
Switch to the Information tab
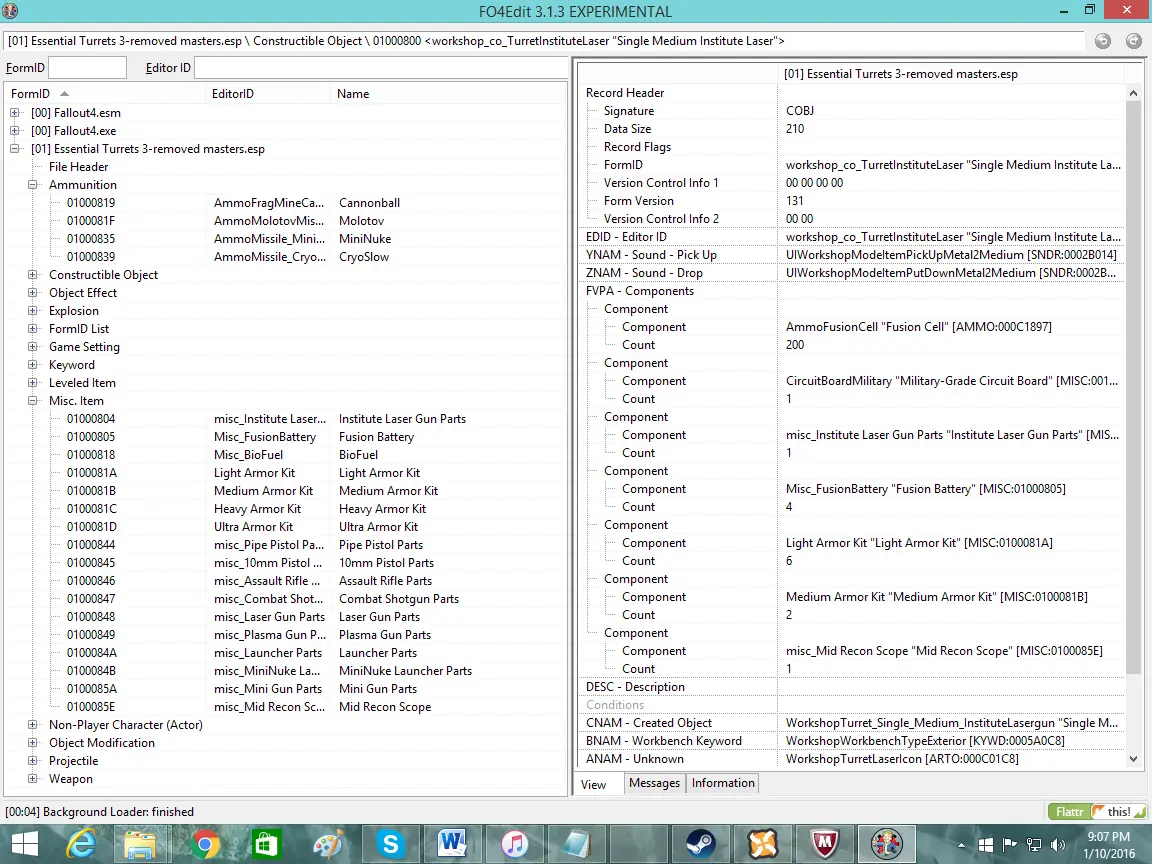(723, 783)
